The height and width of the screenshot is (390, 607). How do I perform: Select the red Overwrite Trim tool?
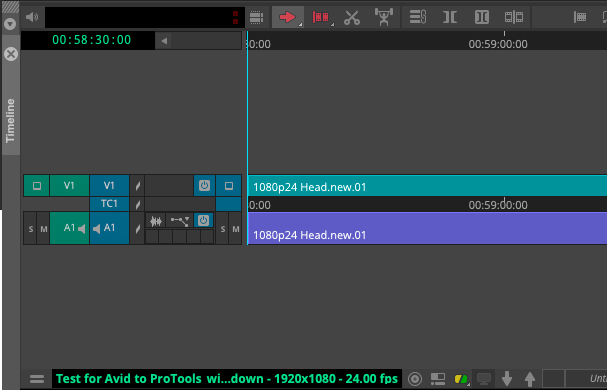(321, 17)
